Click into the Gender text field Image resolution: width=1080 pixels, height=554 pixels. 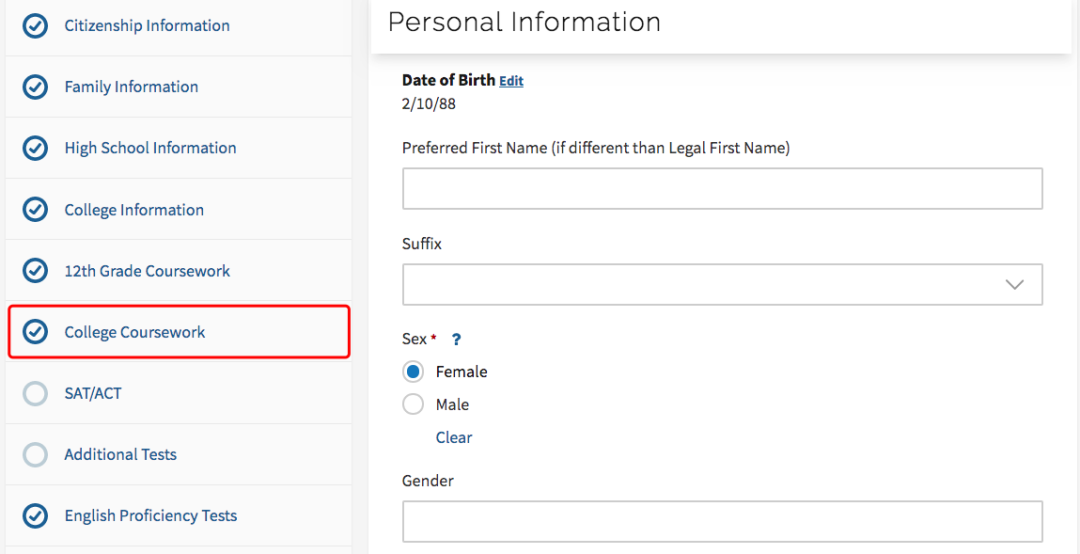click(x=723, y=522)
